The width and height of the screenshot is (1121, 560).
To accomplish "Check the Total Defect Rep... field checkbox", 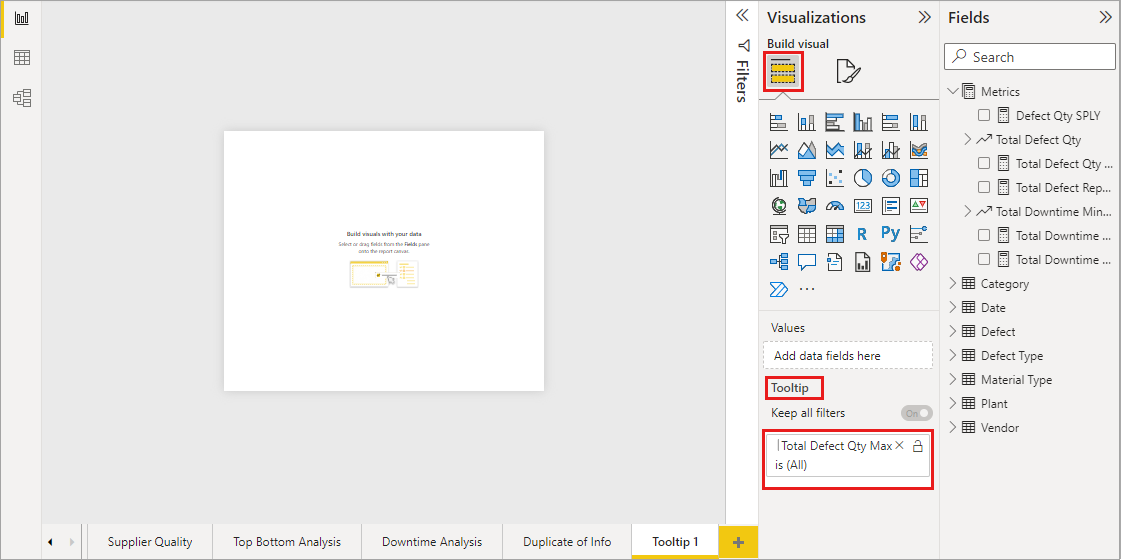I will point(984,187).
